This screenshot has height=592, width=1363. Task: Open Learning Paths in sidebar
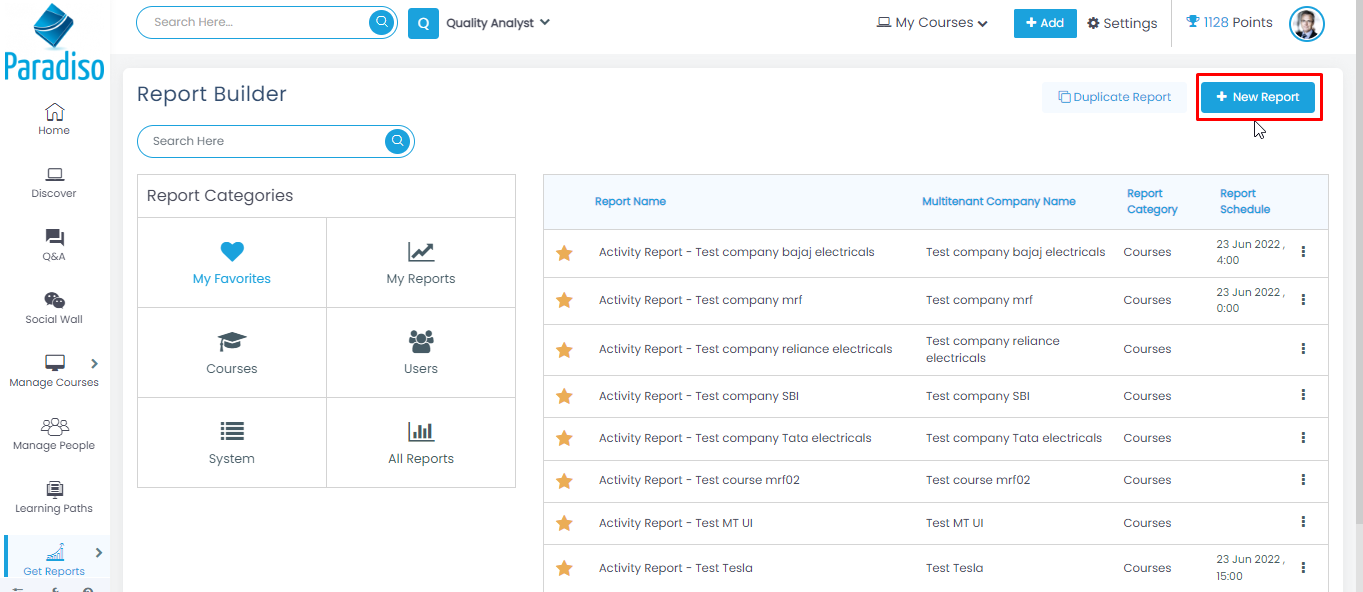click(x=54, y=497)
